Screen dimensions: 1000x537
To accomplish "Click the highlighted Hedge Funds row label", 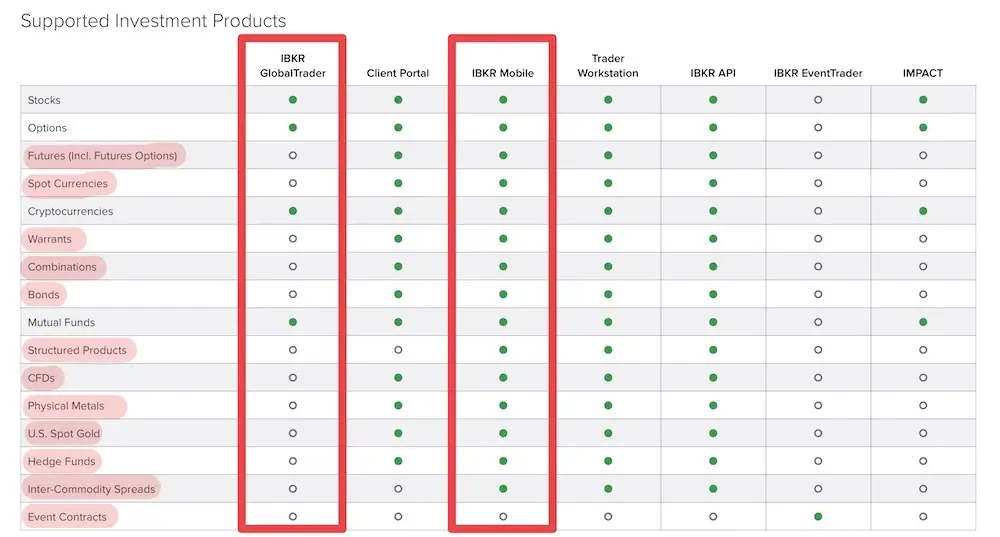I will 61,461.
